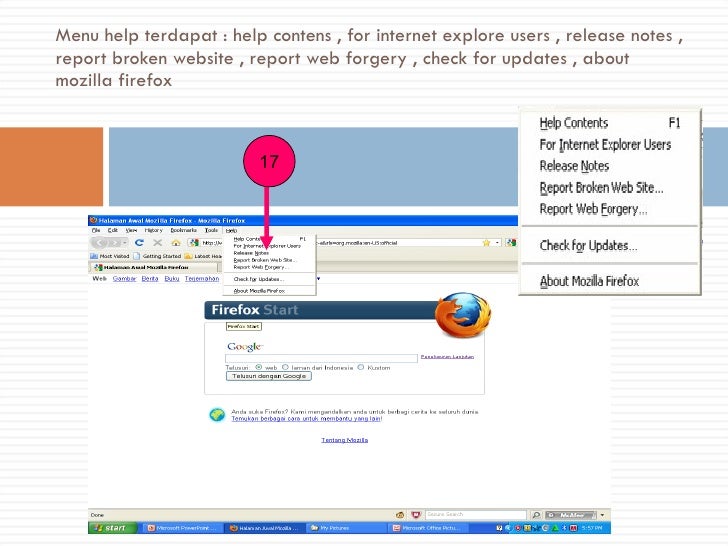Open Temukan berbagai cara untuk membantu link
Screen dimensions: 728x546
(x=306, y=419)
